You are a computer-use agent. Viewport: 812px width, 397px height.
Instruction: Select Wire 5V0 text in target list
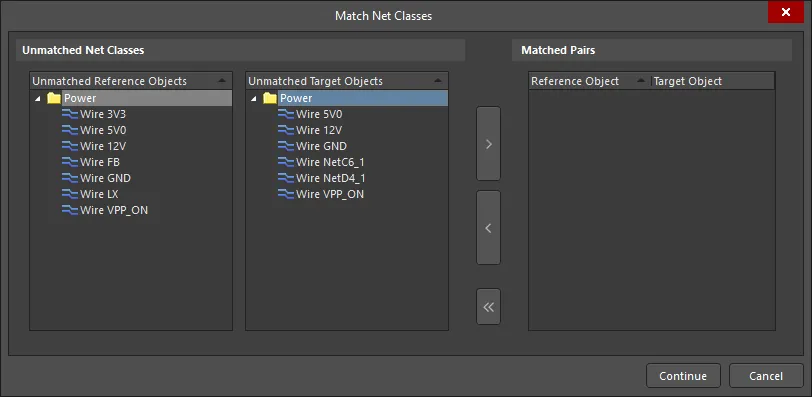click(319, 114)
